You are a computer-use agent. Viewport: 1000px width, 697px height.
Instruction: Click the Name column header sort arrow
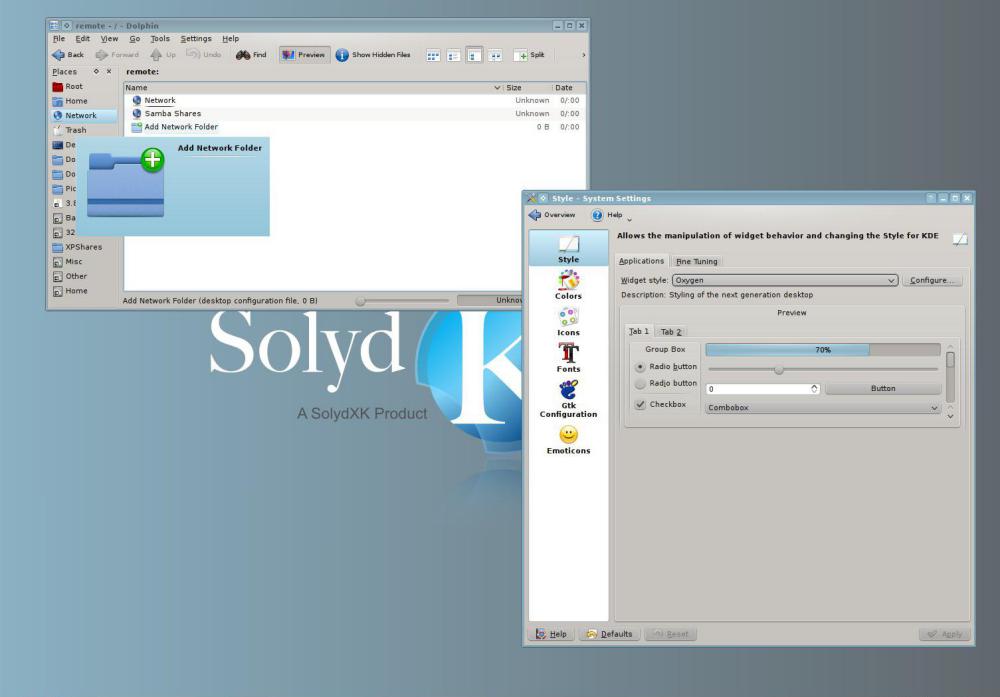pyautogui.click(x=497, y=87)
